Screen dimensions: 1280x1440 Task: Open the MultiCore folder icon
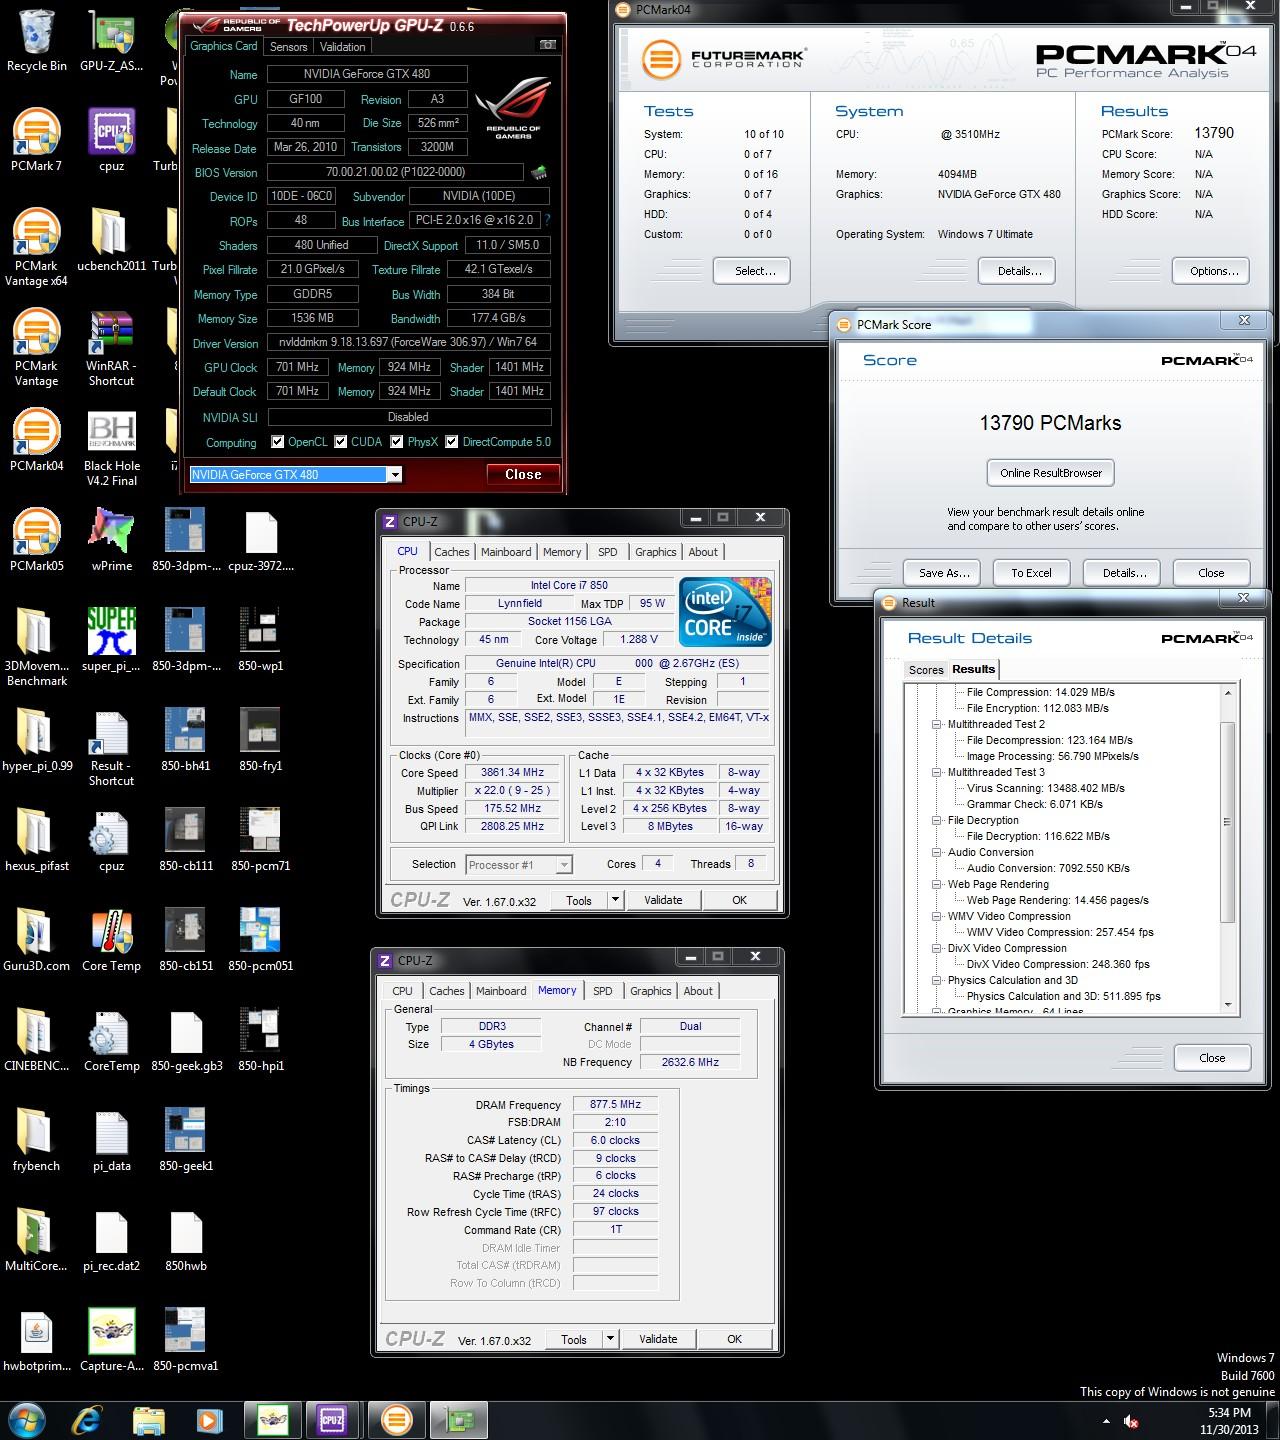click(36, 1232)
